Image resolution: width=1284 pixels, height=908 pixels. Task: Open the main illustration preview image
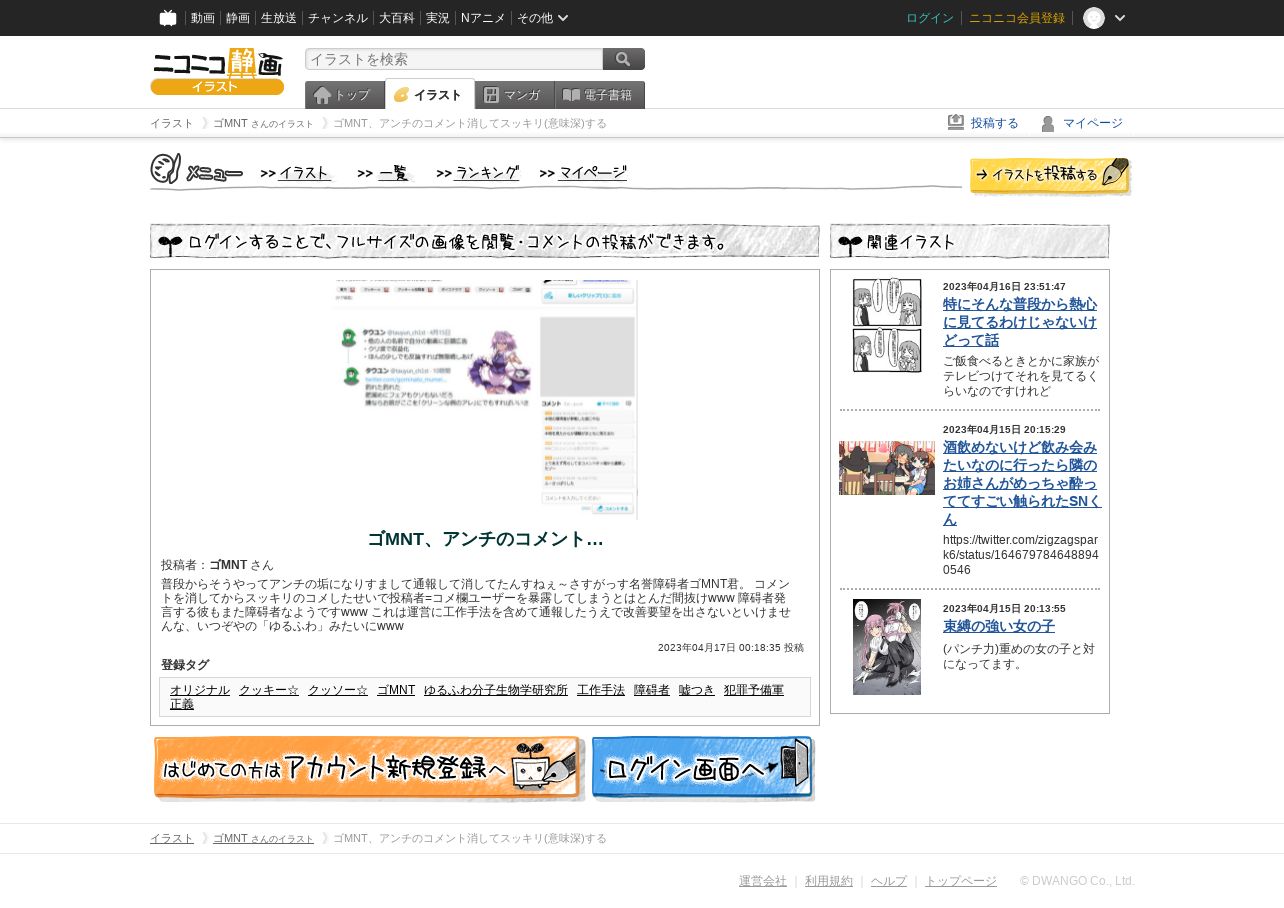click(x=485, y=399)
